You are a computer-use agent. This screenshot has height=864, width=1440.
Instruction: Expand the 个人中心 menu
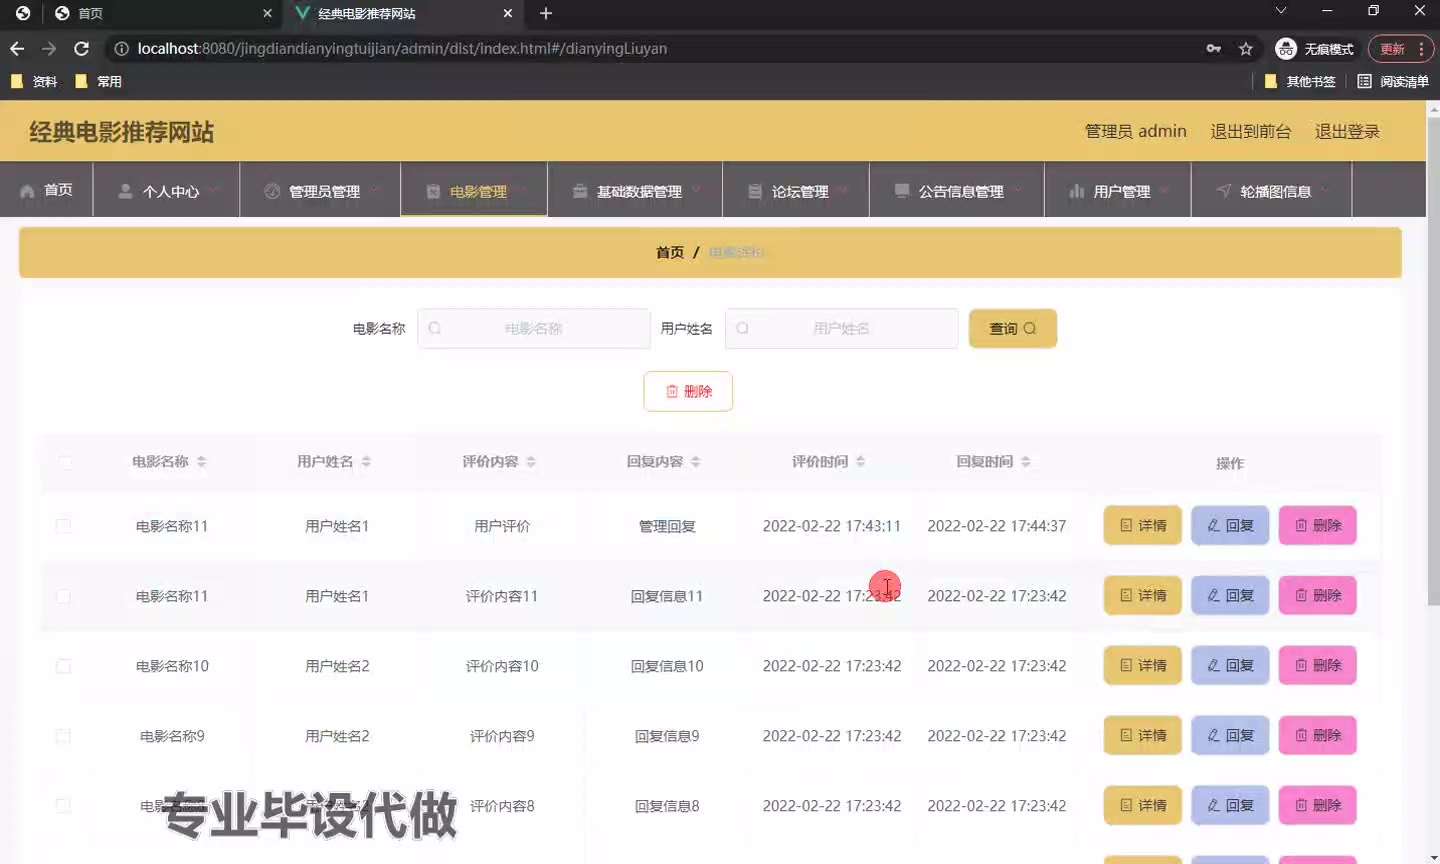point(166,190)
